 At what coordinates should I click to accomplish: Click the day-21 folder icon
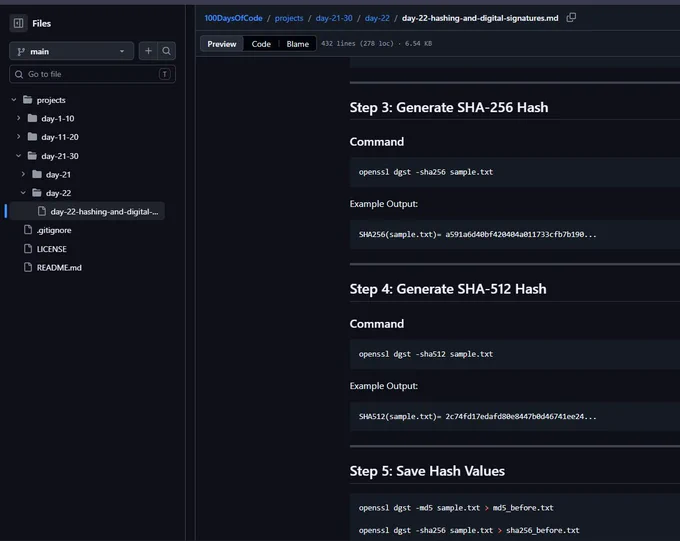[37, 174]
